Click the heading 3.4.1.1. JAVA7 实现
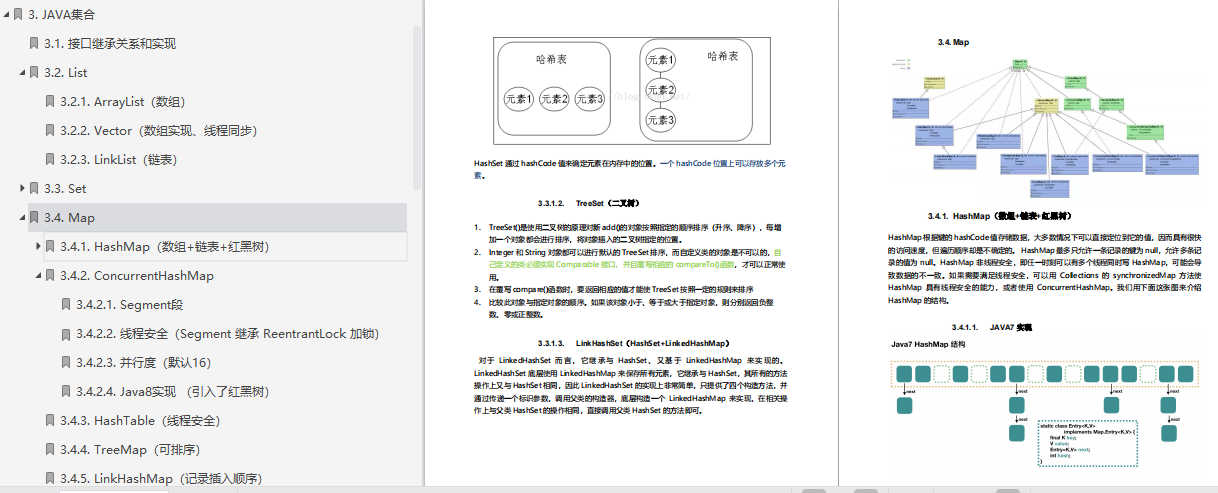 [x=991, y=327]
